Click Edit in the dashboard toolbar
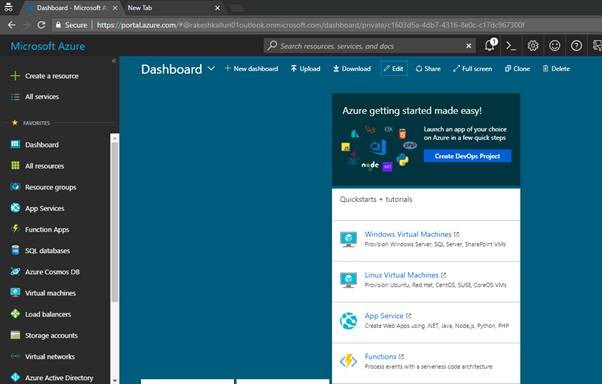The width and height of the screenshot is (602, 384). tap(394, 69)
